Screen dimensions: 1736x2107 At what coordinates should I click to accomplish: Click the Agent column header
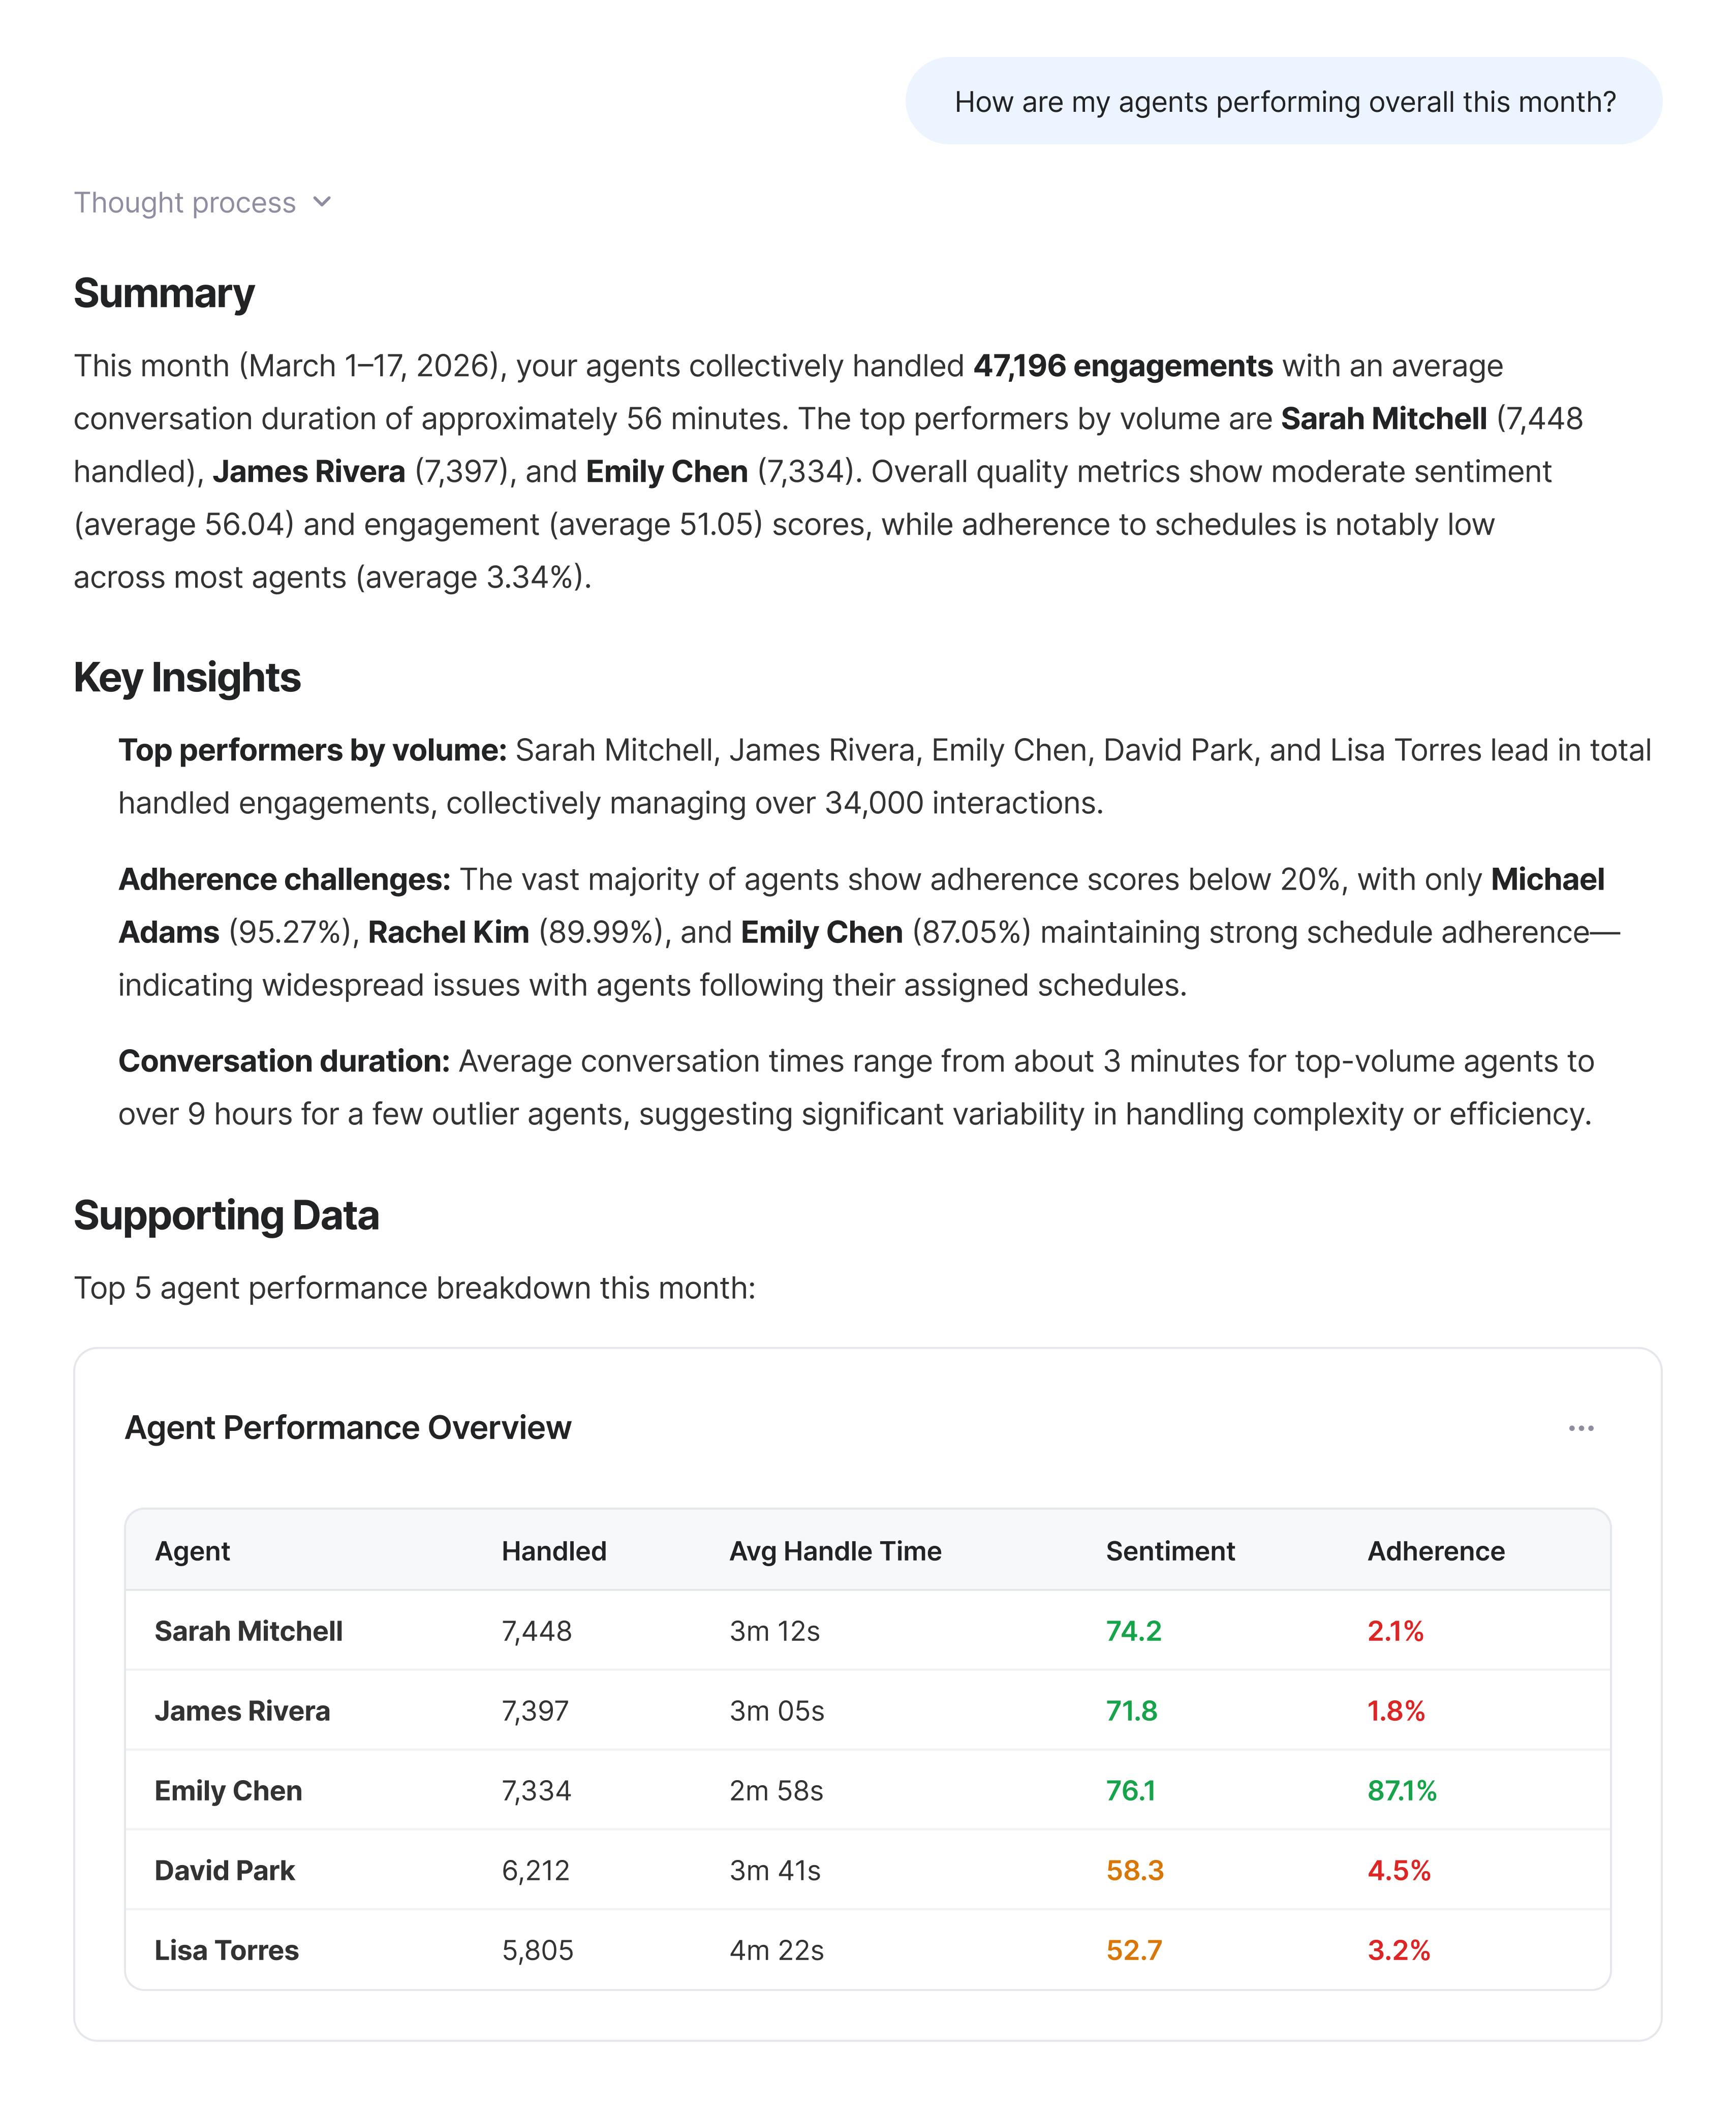click(x=192, y=1551)
